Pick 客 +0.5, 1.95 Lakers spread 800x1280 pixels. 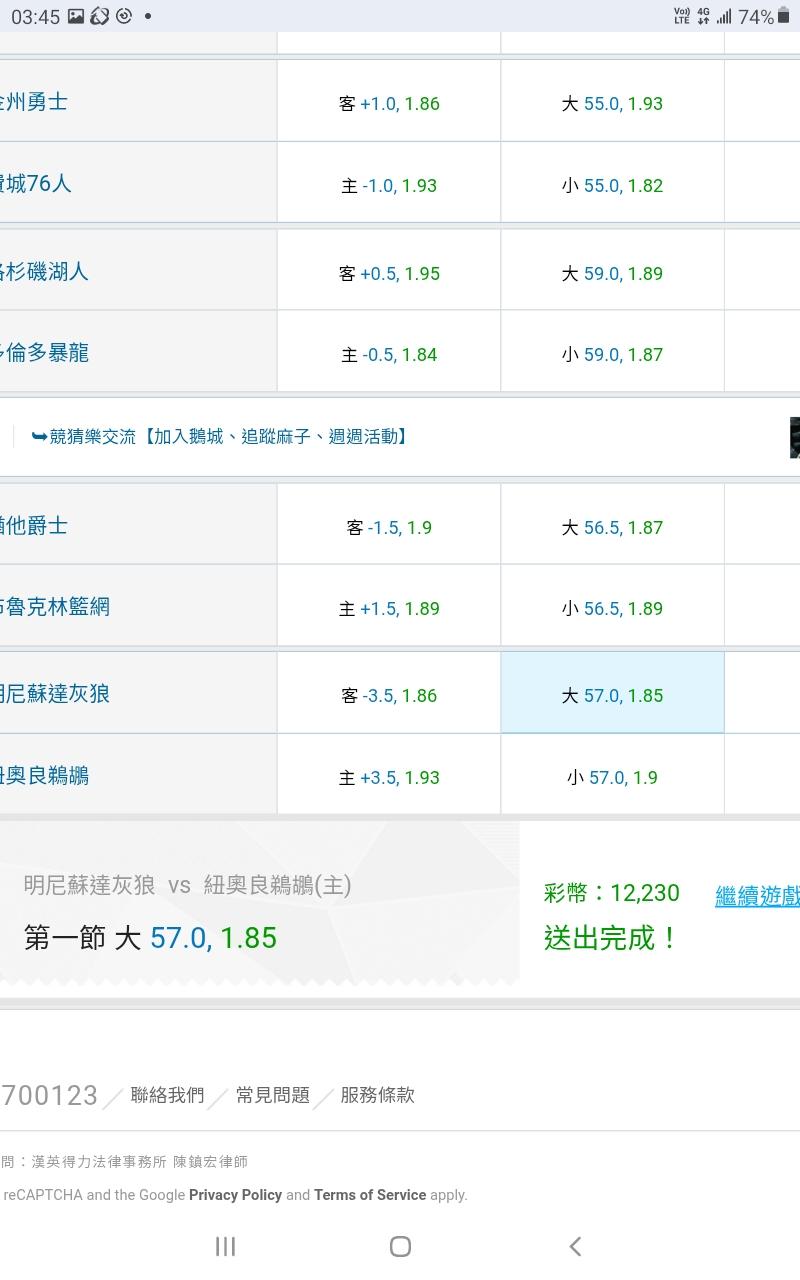click(x=389, y=274)
